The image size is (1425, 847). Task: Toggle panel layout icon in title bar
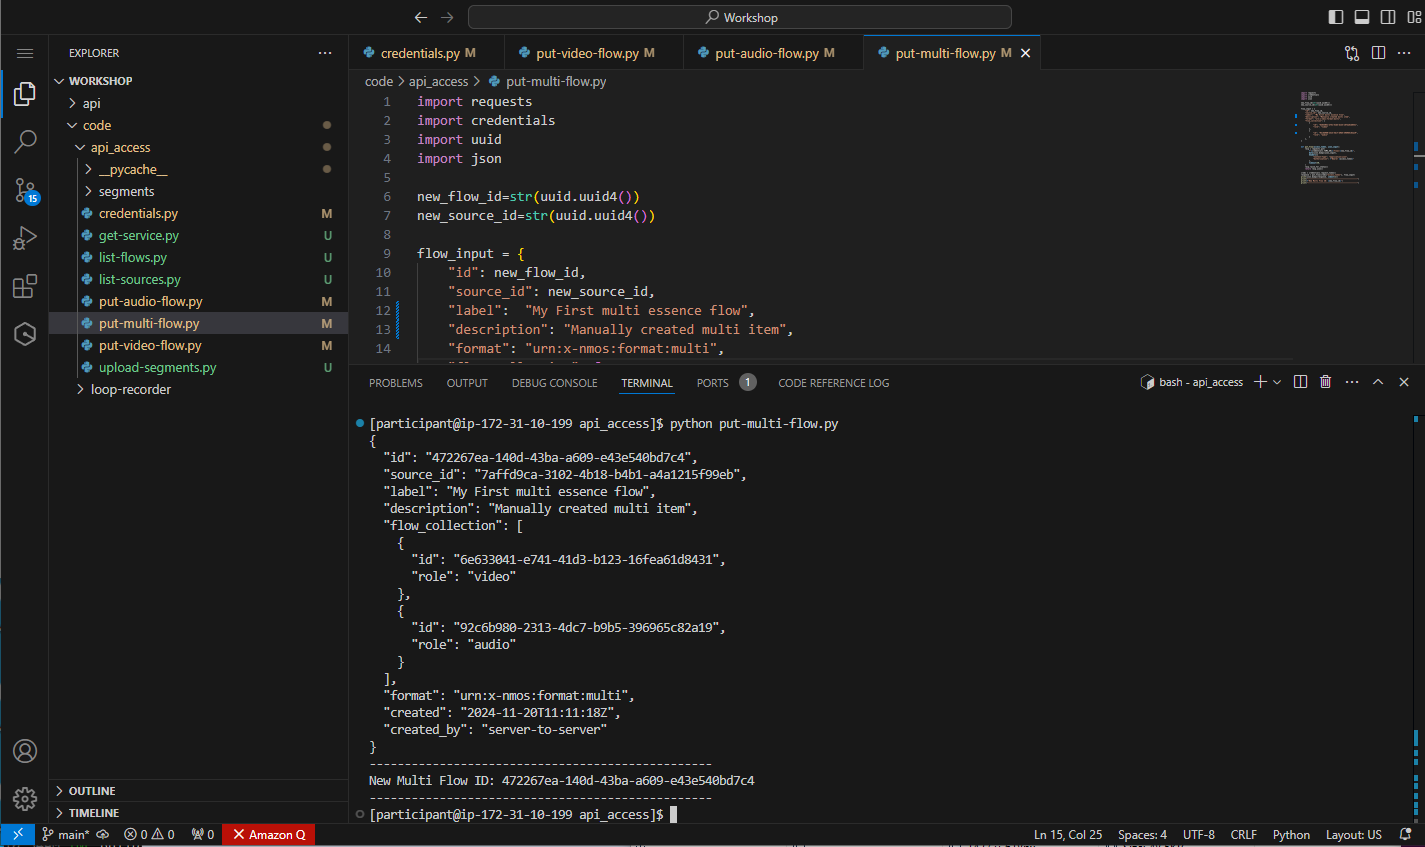[1362, 17]
